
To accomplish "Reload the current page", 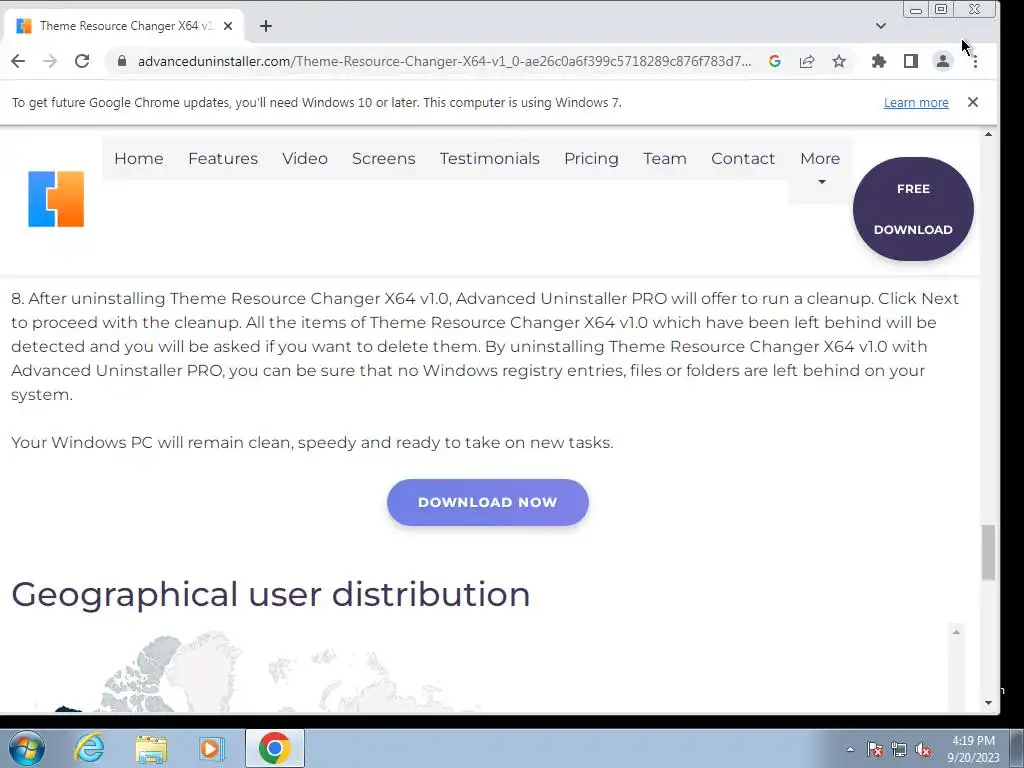I will point(82,61).
